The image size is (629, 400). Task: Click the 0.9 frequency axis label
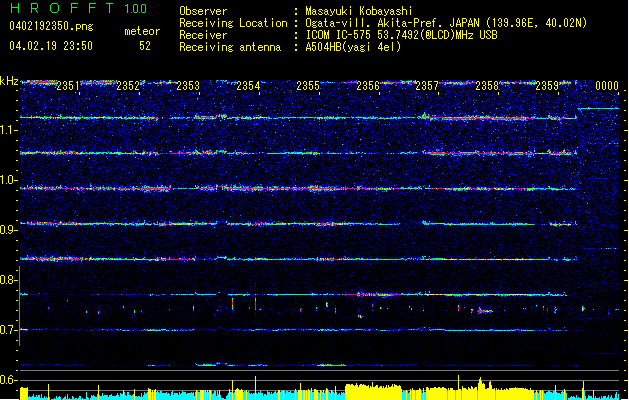[x=8, y=230]
